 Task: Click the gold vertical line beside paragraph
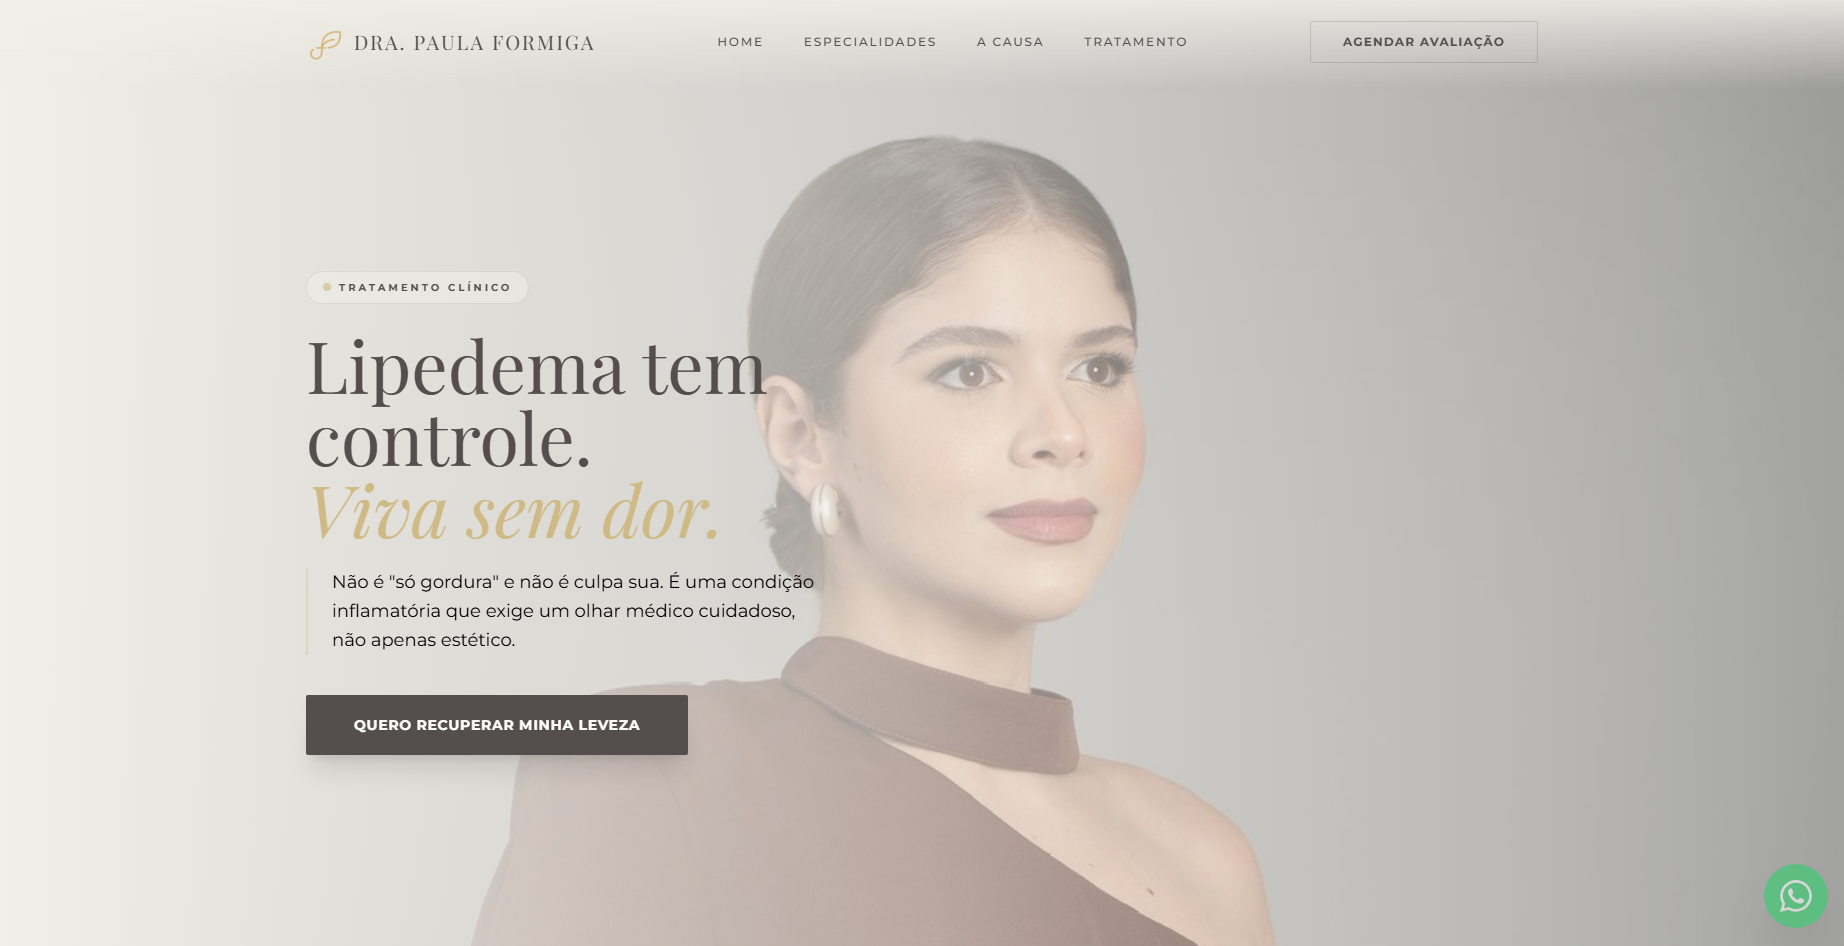[x=307, y=611]
